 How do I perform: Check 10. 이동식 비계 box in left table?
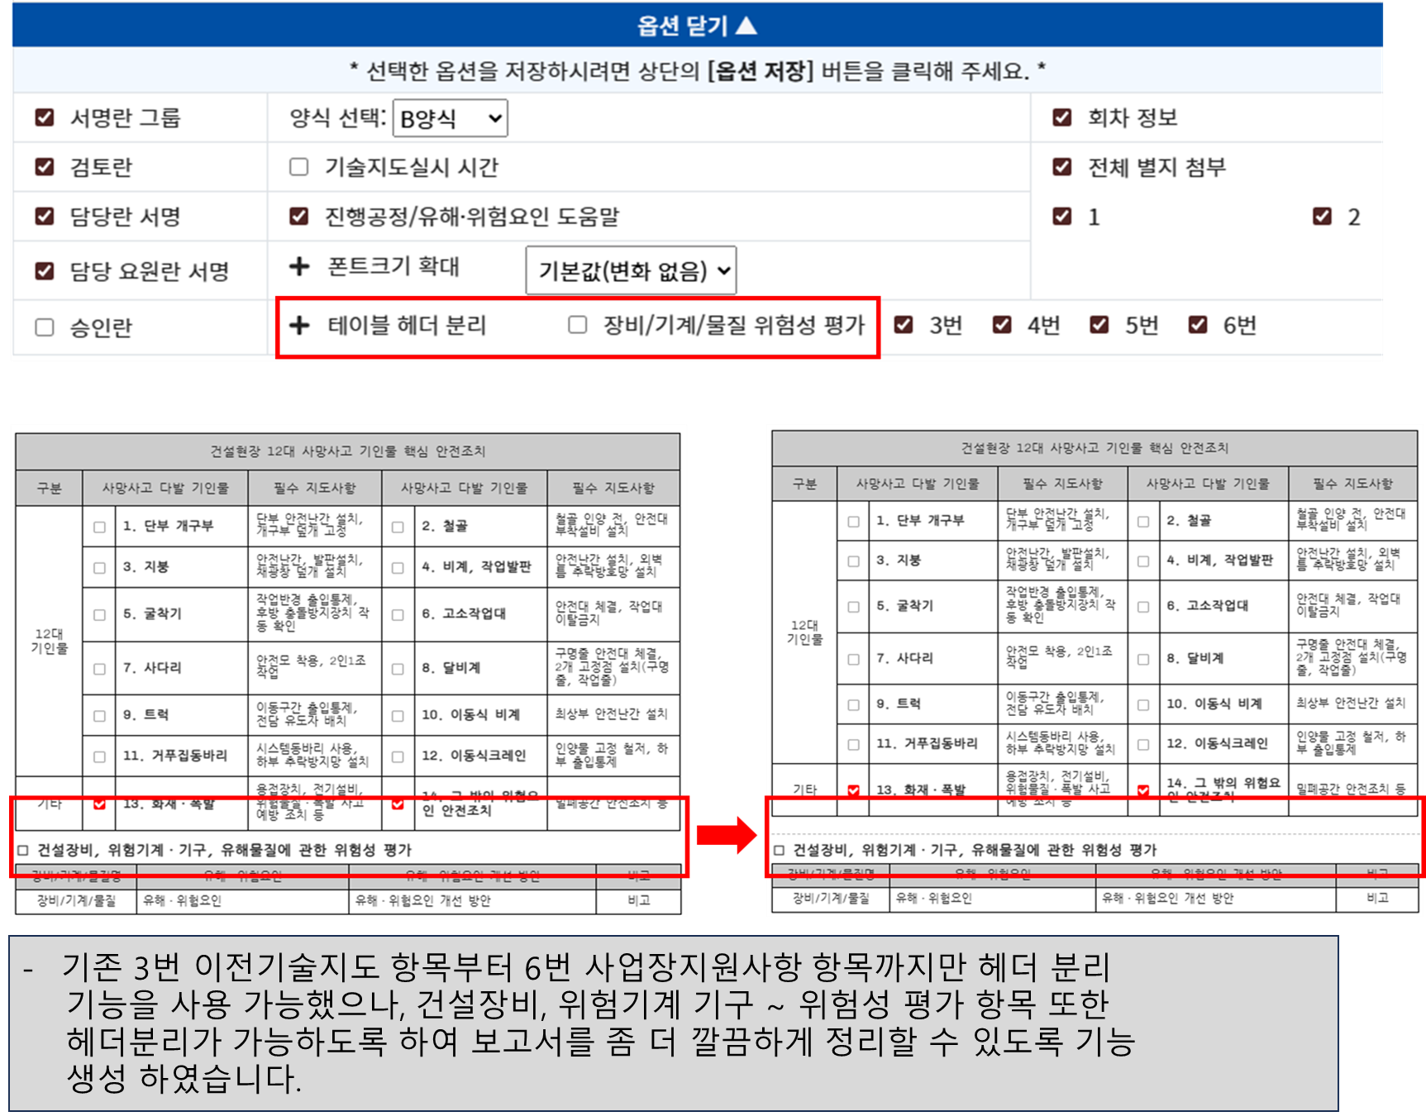pos(398,715)
